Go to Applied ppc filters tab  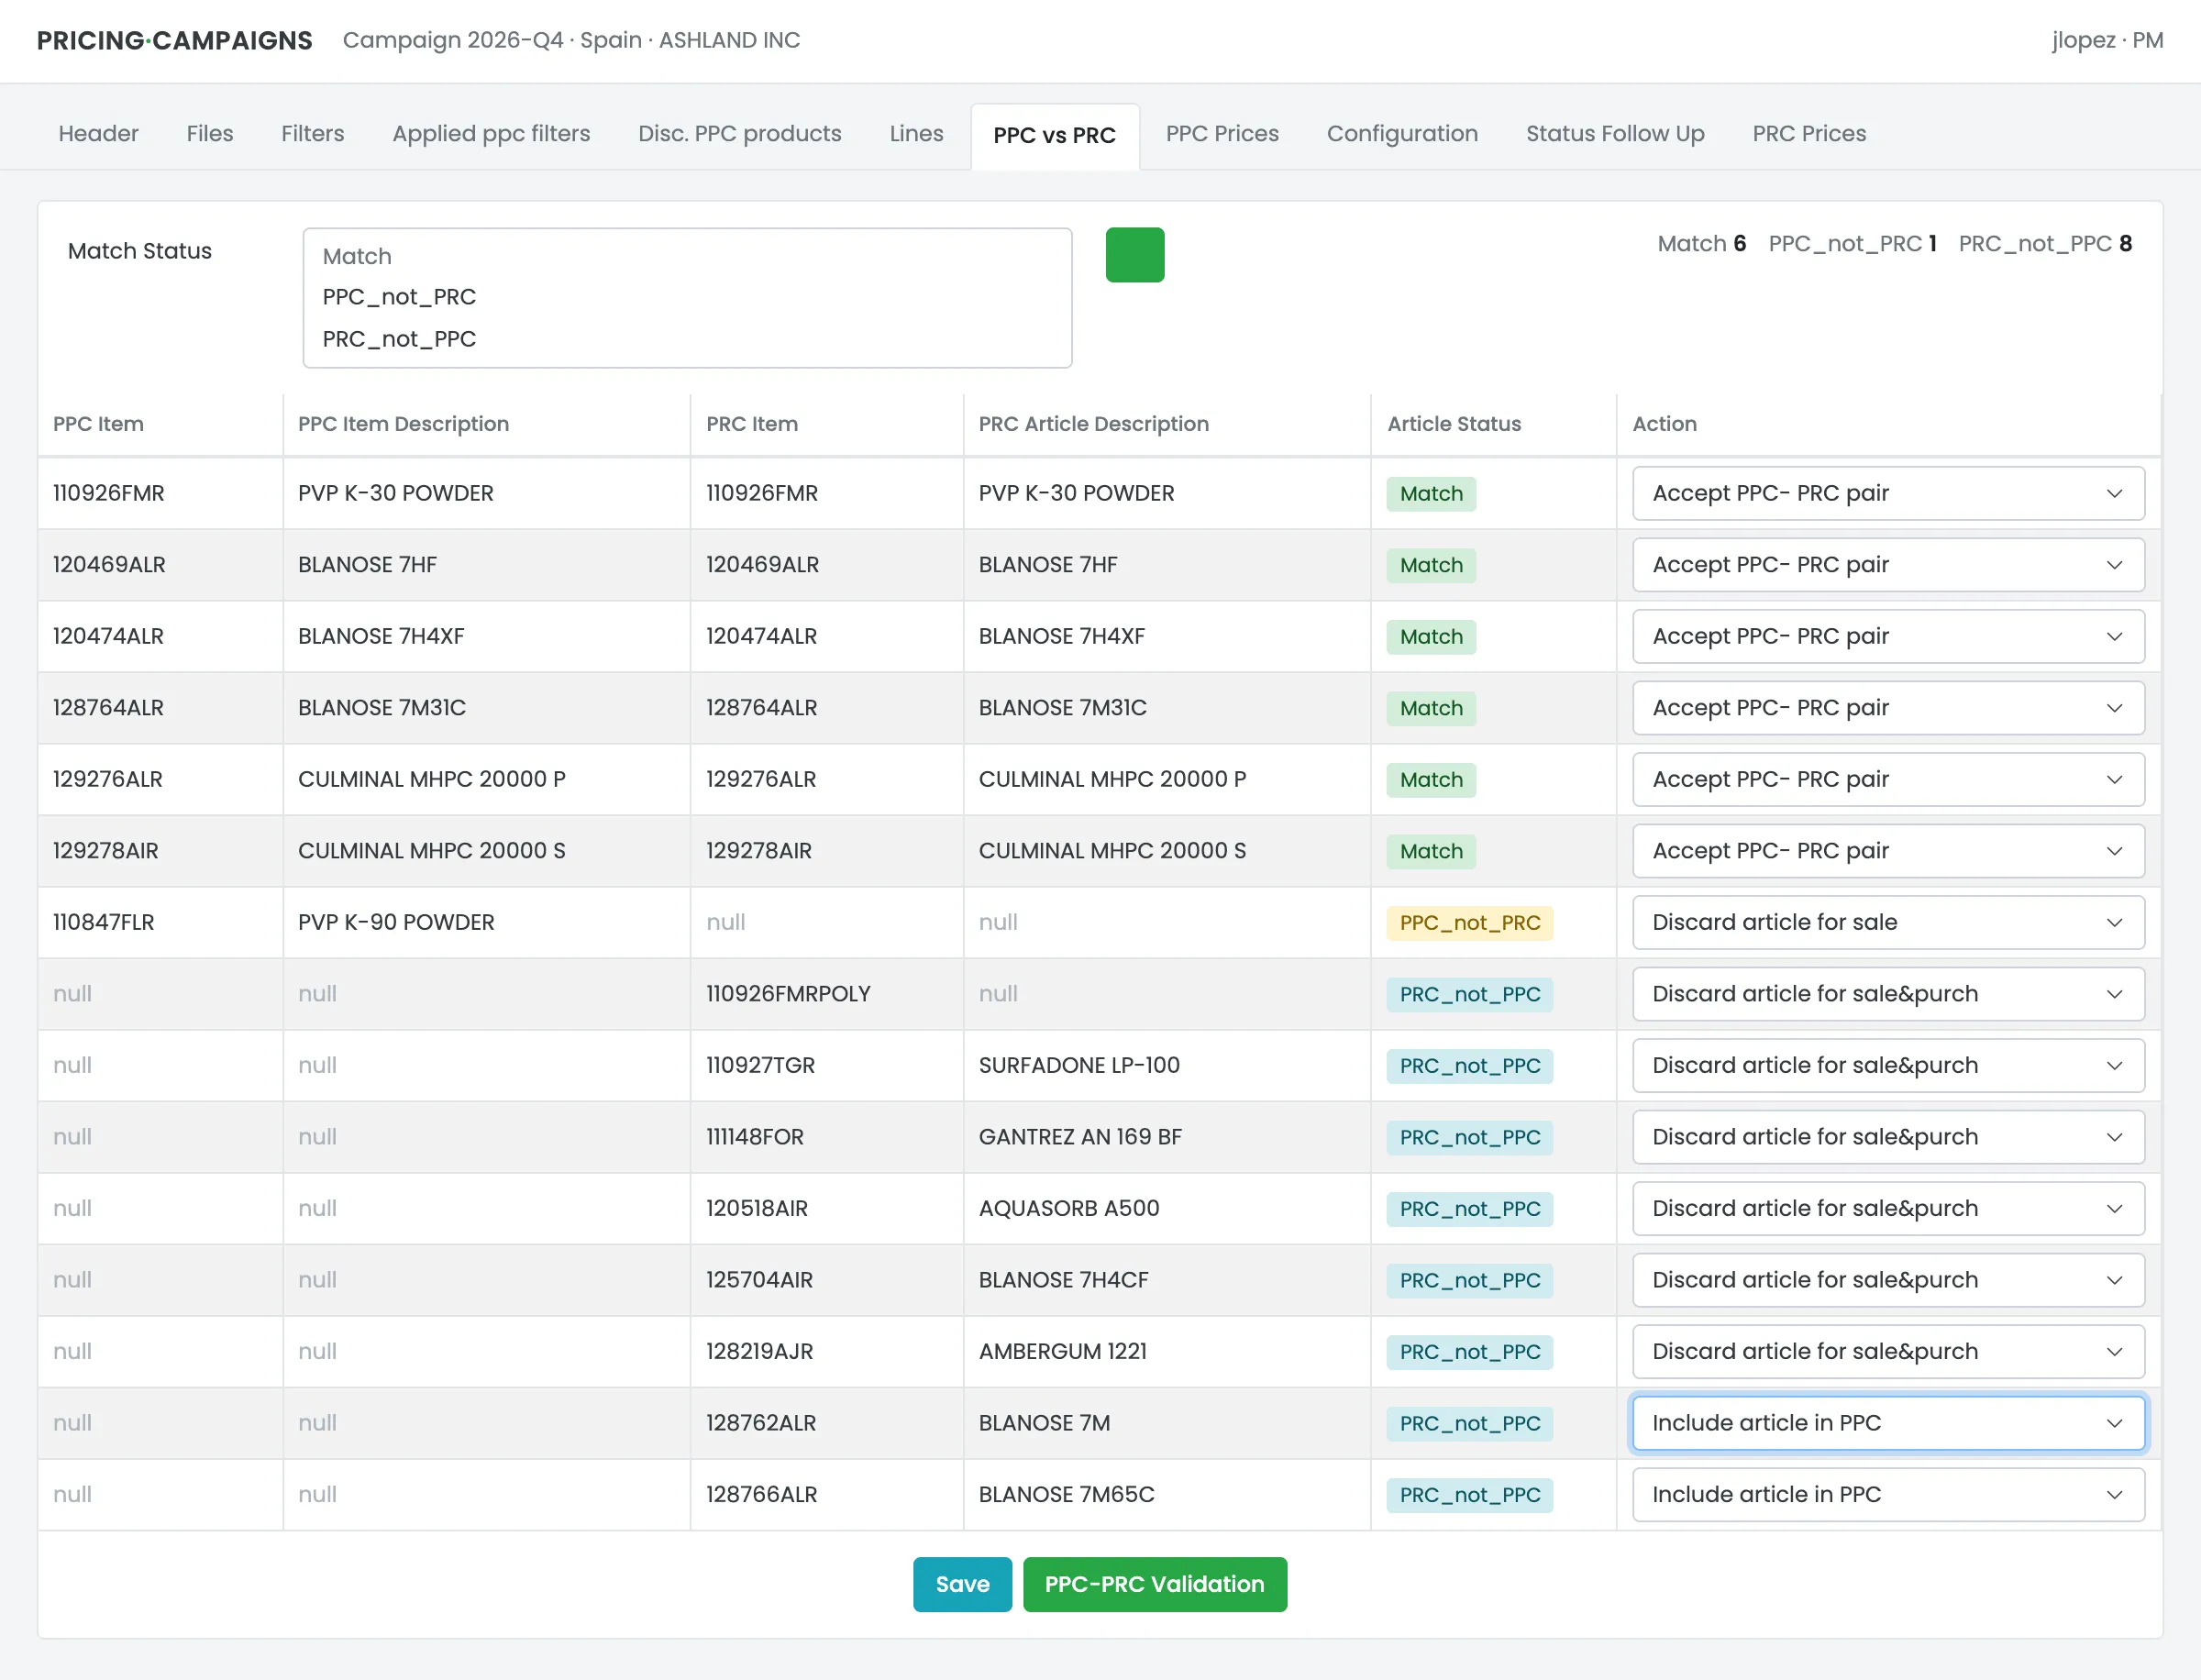pos(491,134)
